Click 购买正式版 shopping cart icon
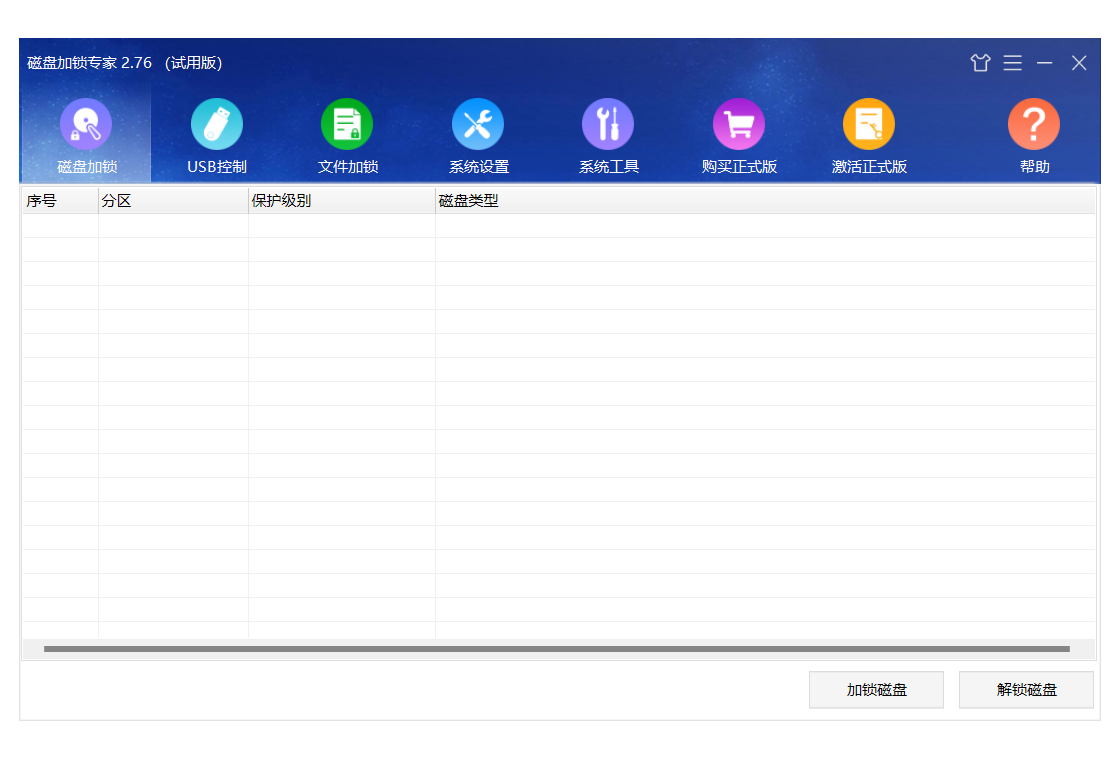The image size is (1120, 760). [x=739, y=124]
